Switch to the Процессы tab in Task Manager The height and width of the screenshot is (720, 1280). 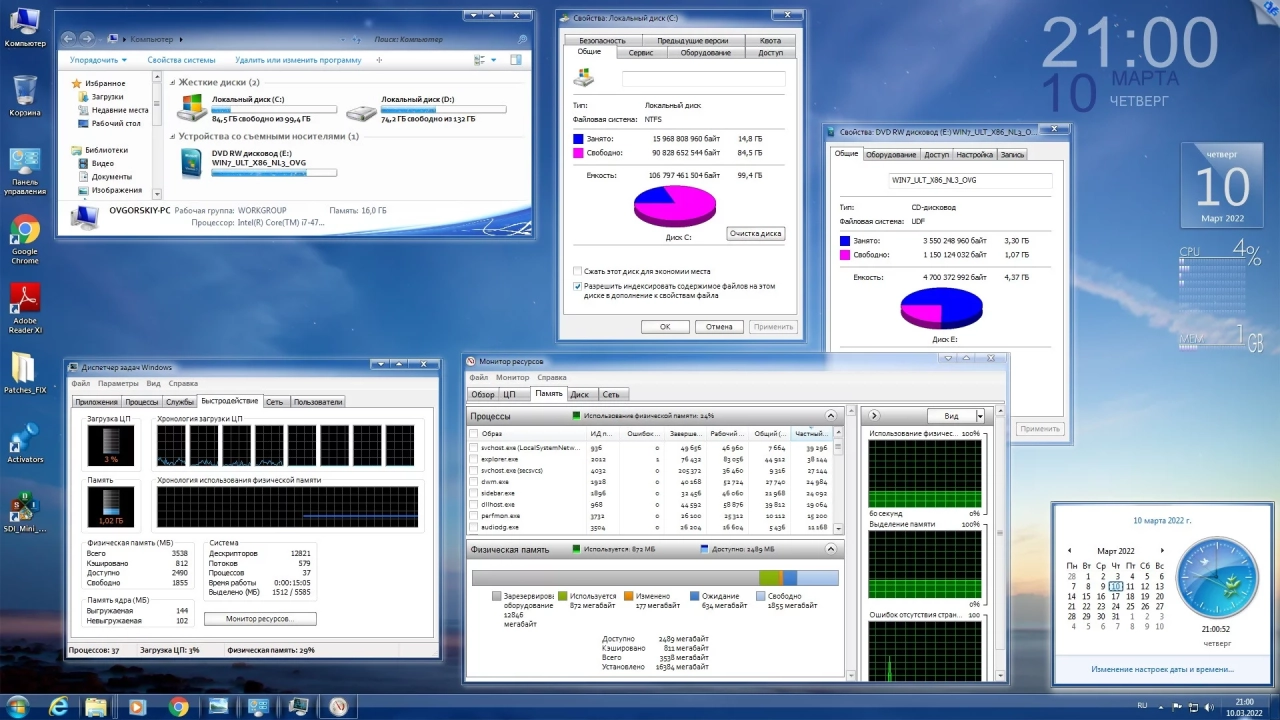coord(142,402)
